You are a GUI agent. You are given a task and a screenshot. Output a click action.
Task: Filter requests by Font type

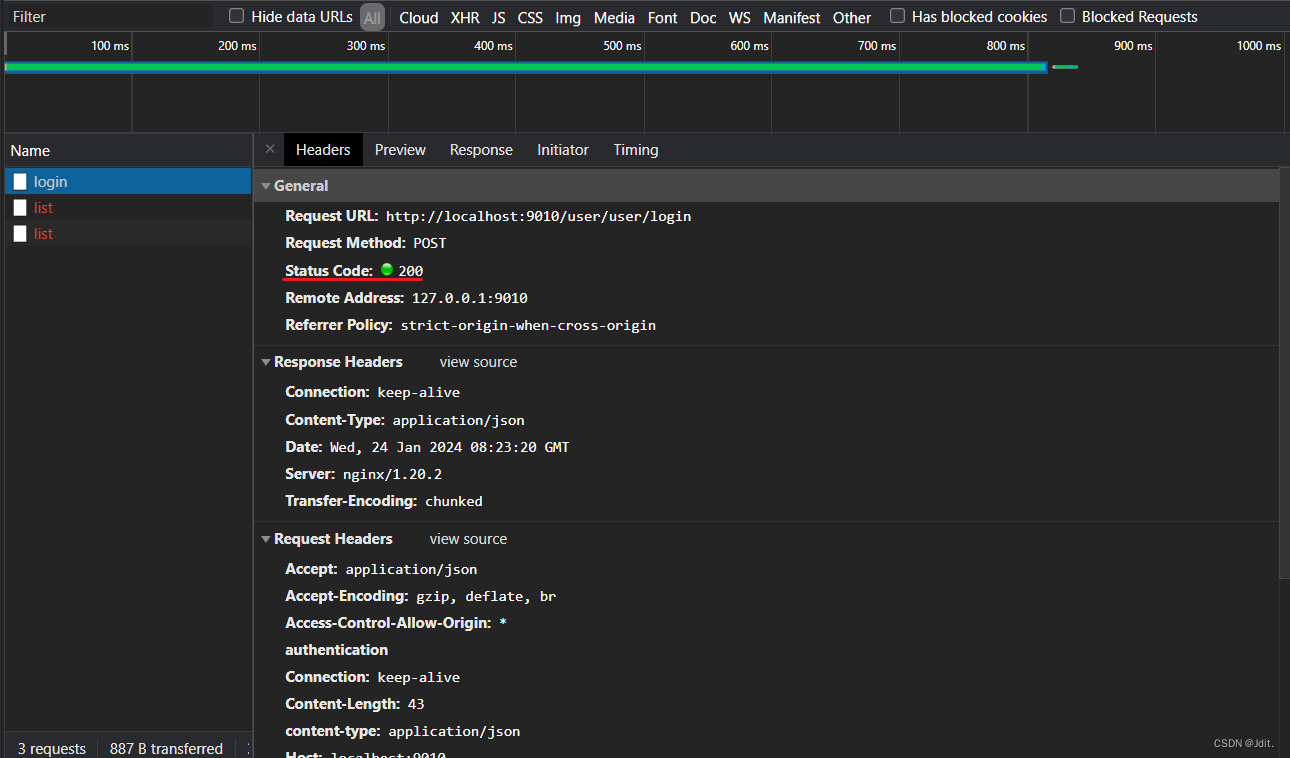[662, 17]
